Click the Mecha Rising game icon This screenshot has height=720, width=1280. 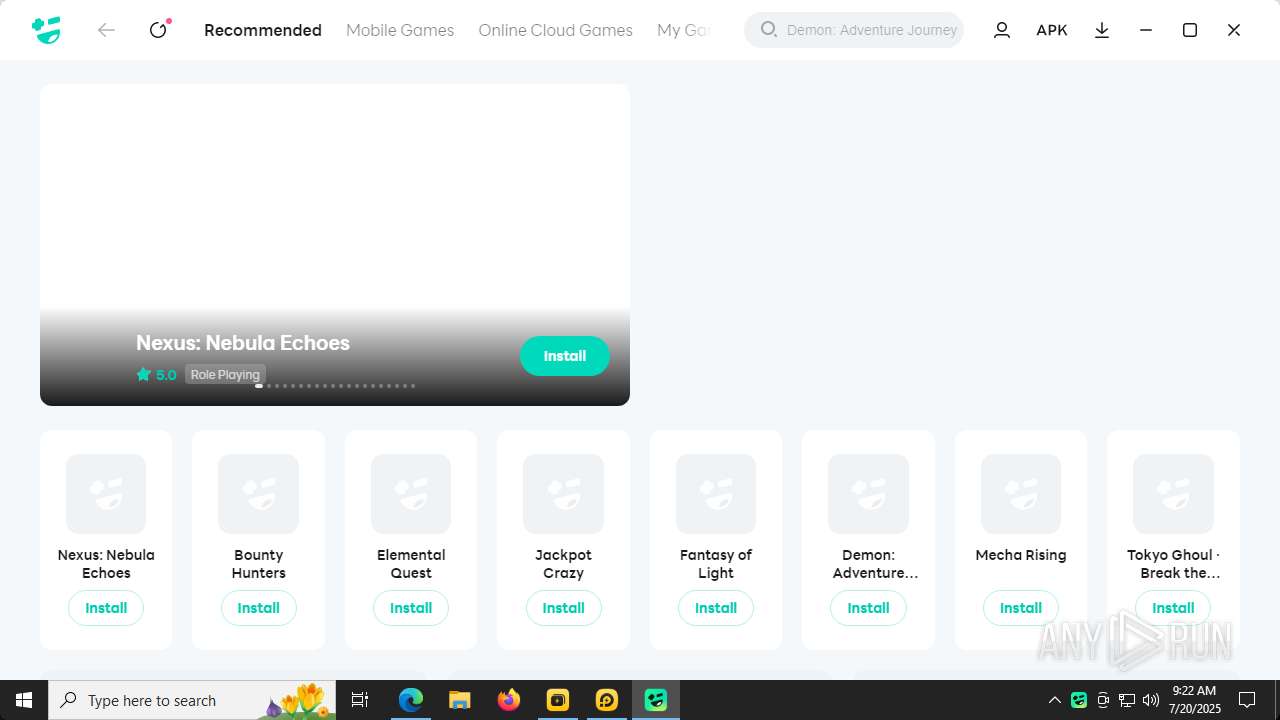coord(1021,494)
